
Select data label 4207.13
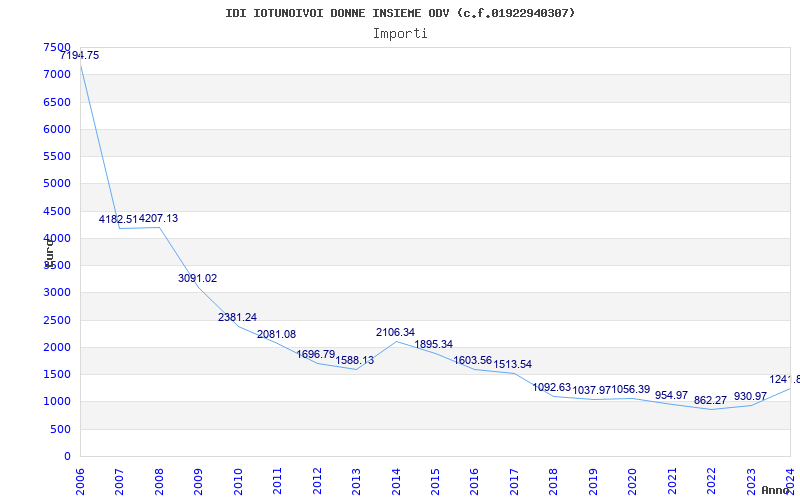pos(158,218)
